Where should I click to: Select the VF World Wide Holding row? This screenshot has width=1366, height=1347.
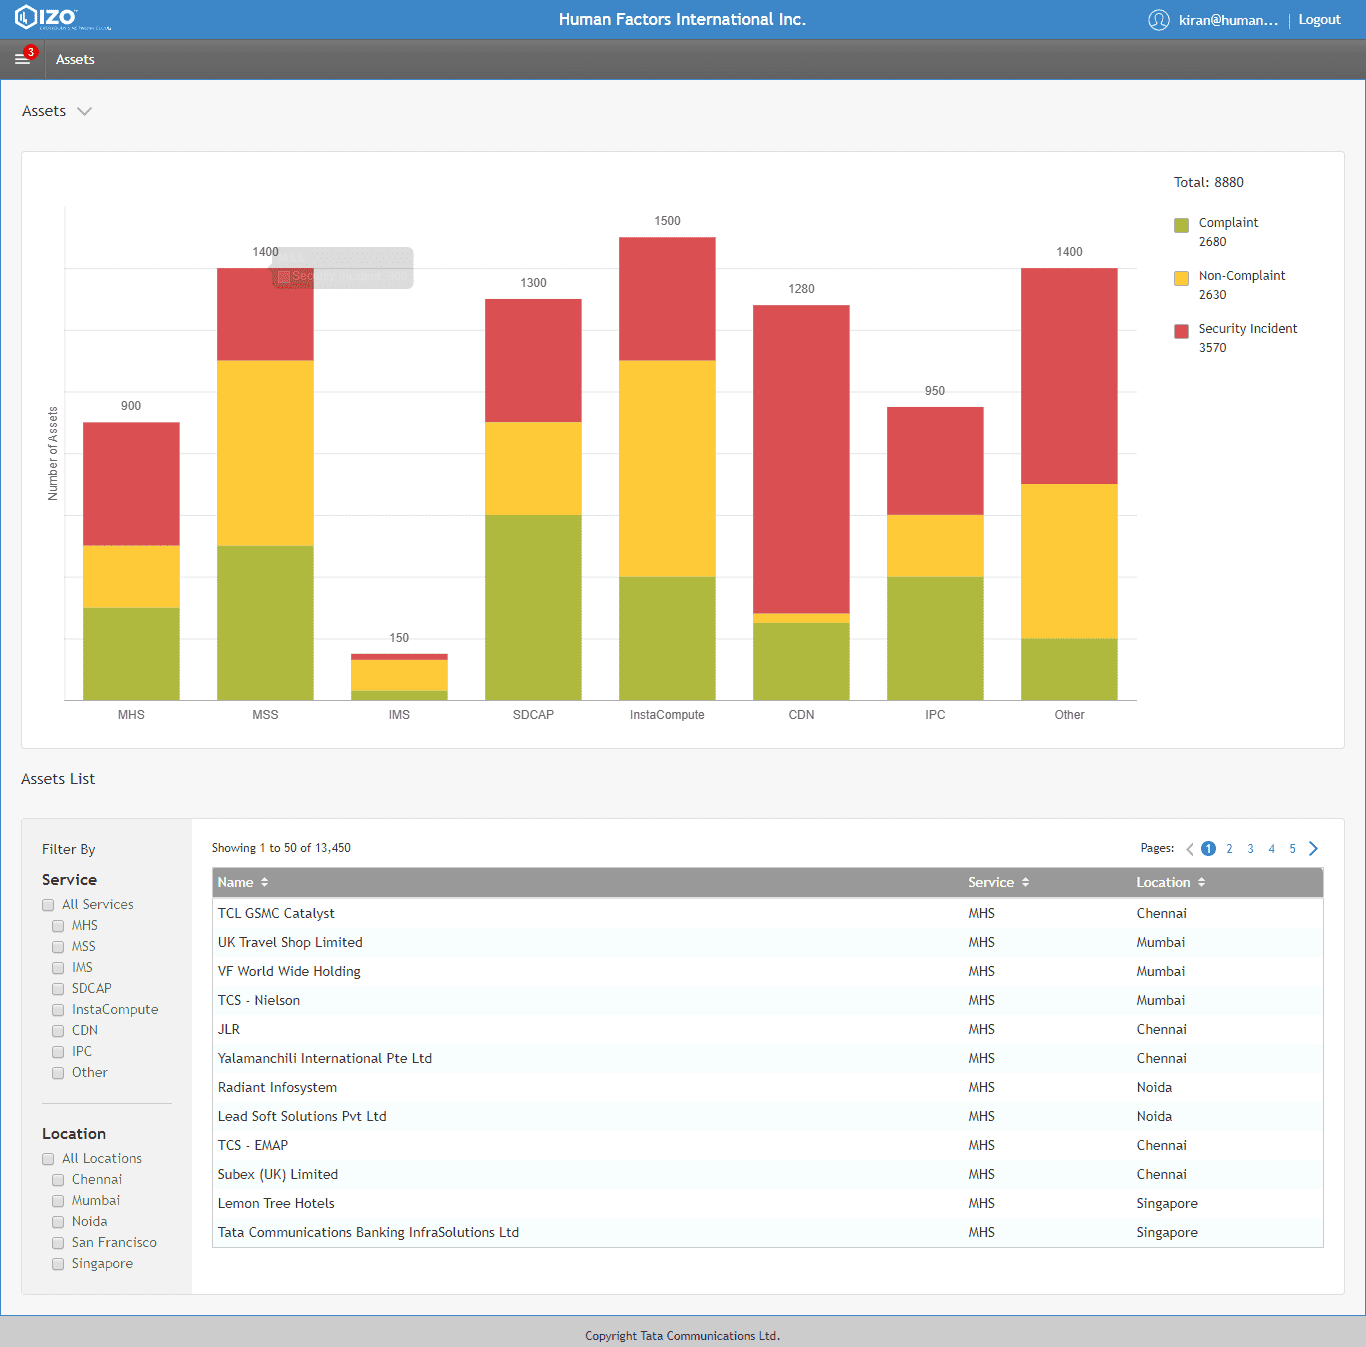767,971
